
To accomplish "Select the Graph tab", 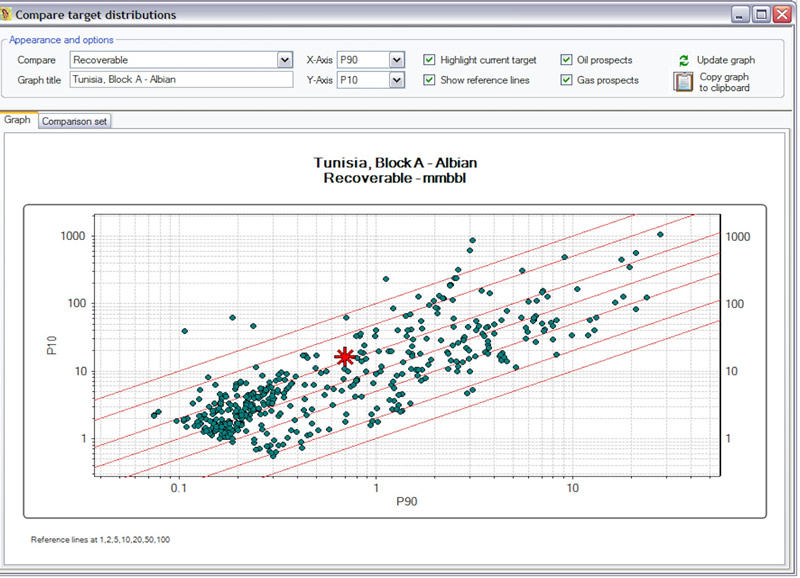I will [18, 120].
